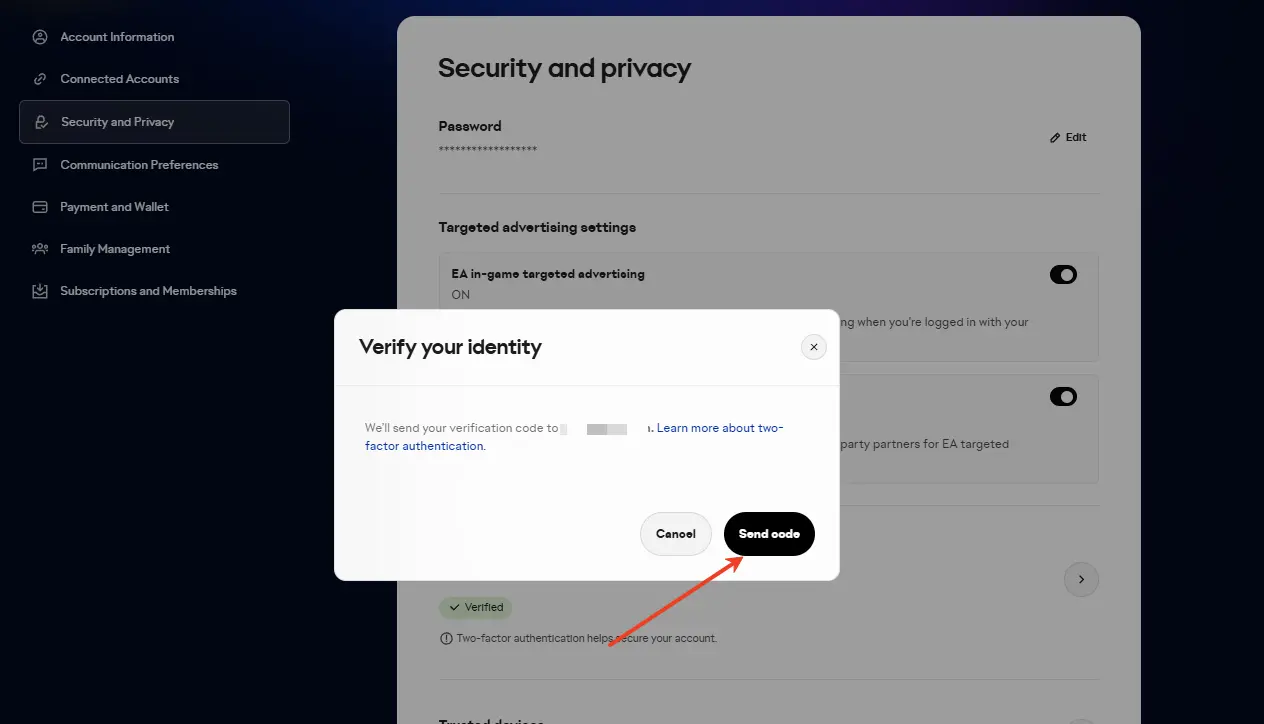Cancel the Verify your identity dialog
The width and height of the screenshot is (1264, 724).
coord(675,534)
